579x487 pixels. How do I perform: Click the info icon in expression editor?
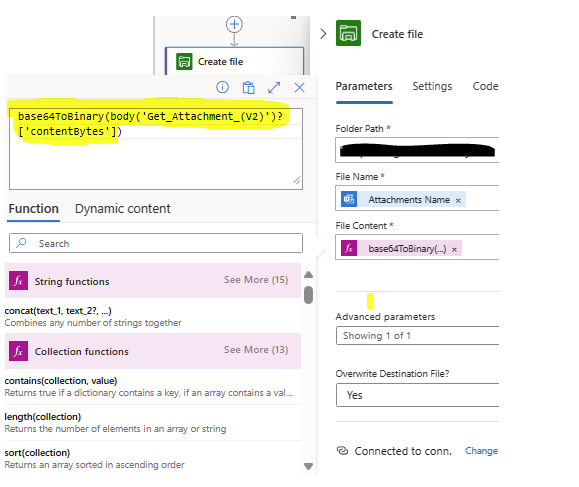point(222,88)
